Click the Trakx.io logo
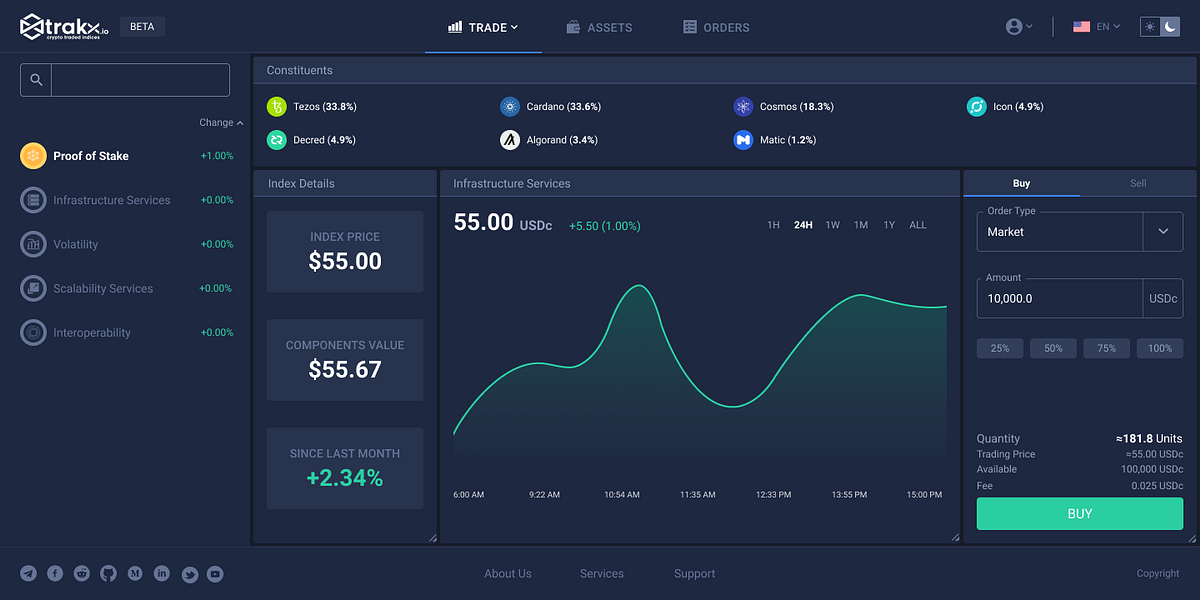Image resolution: width=1201 pixels, height=600 pixels. point(65,27)
